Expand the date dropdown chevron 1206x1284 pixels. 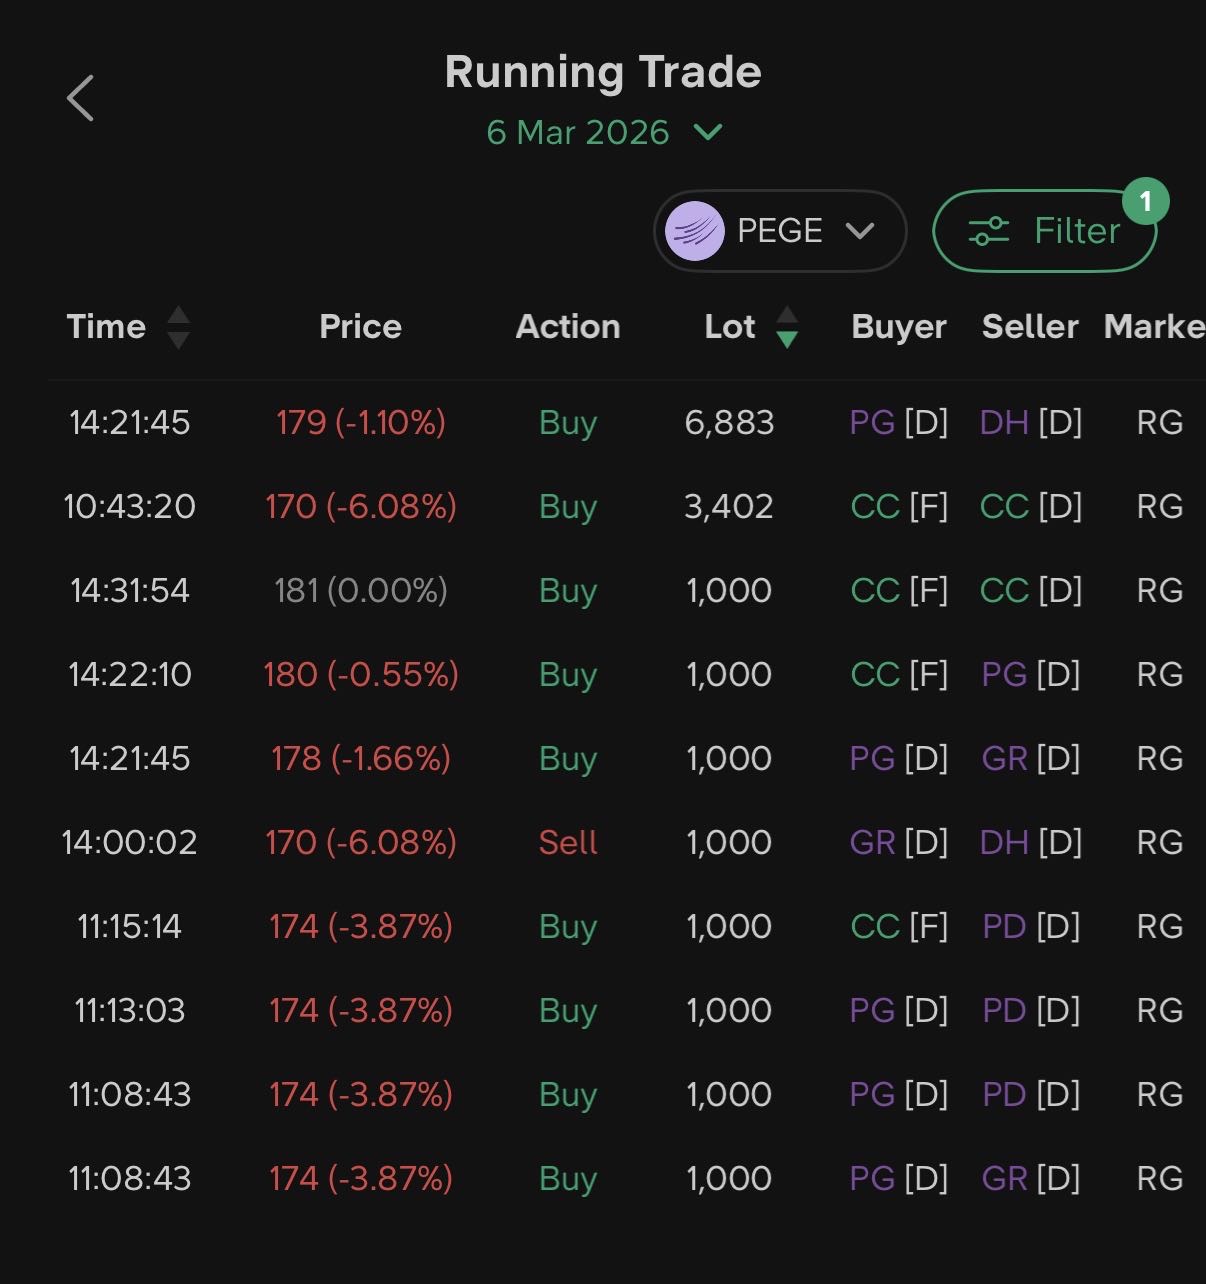[x=707, y=132]
